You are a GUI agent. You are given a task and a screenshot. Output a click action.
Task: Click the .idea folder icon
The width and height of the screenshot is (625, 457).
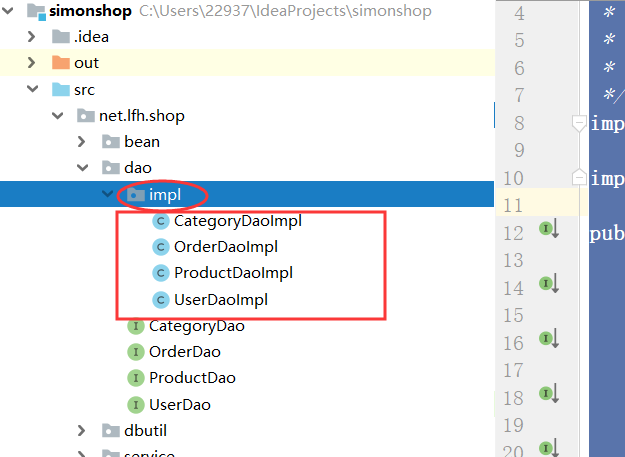coord(61,36)
